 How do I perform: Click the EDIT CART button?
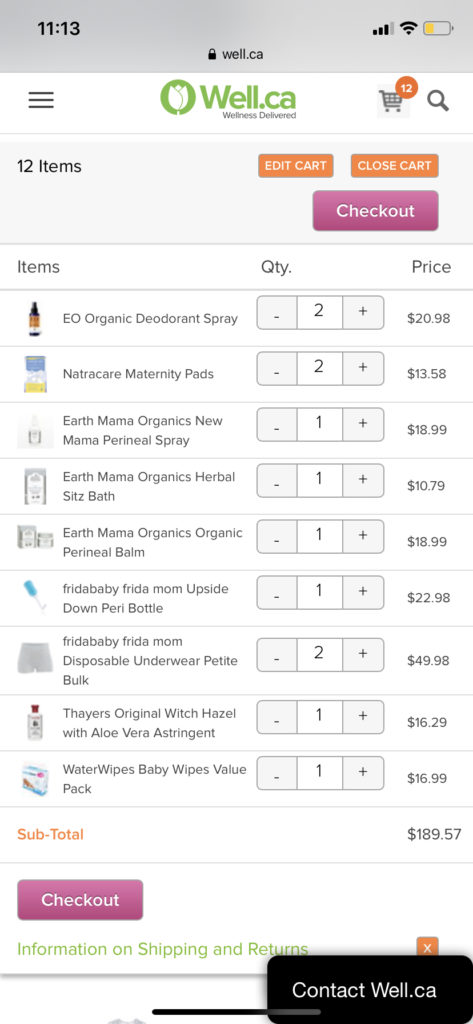(x=295, y=166)
